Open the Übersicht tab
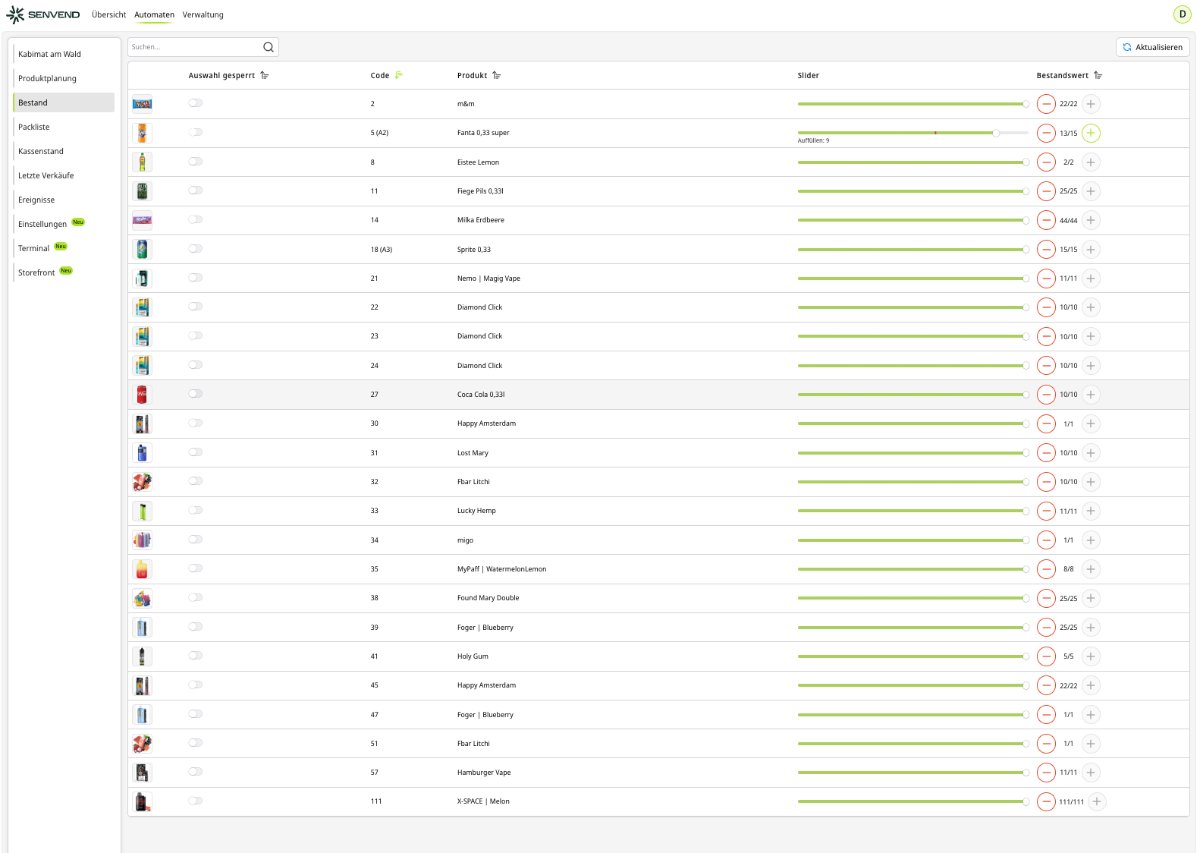Viewport: 1200px width, 853px height. tap(108, 15)
